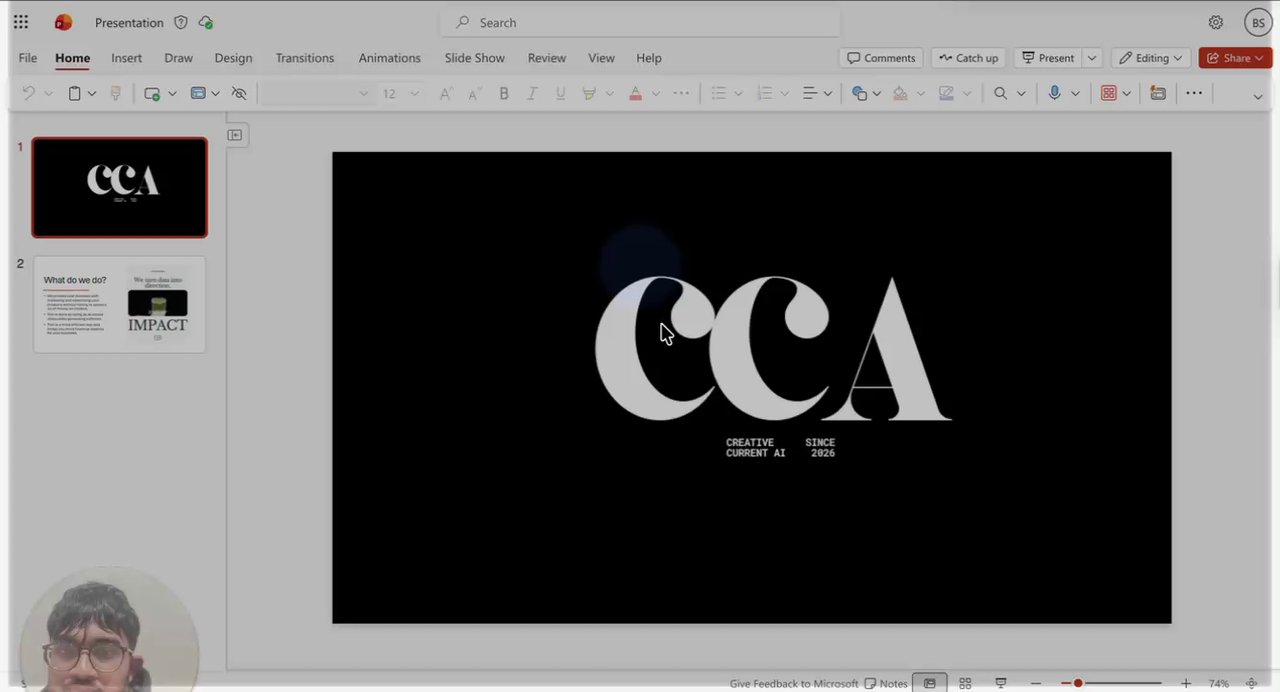The width and height of the screenshot is (1280, 692).
Task: Expand the Present dropdown arrow
Action: [x=1092, y=58]
